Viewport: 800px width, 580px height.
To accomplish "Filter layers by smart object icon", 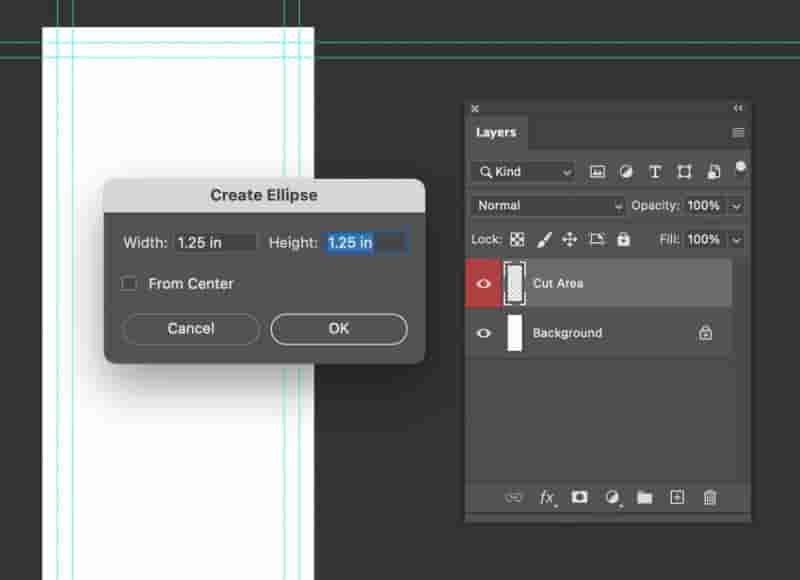I will [713, 172].
